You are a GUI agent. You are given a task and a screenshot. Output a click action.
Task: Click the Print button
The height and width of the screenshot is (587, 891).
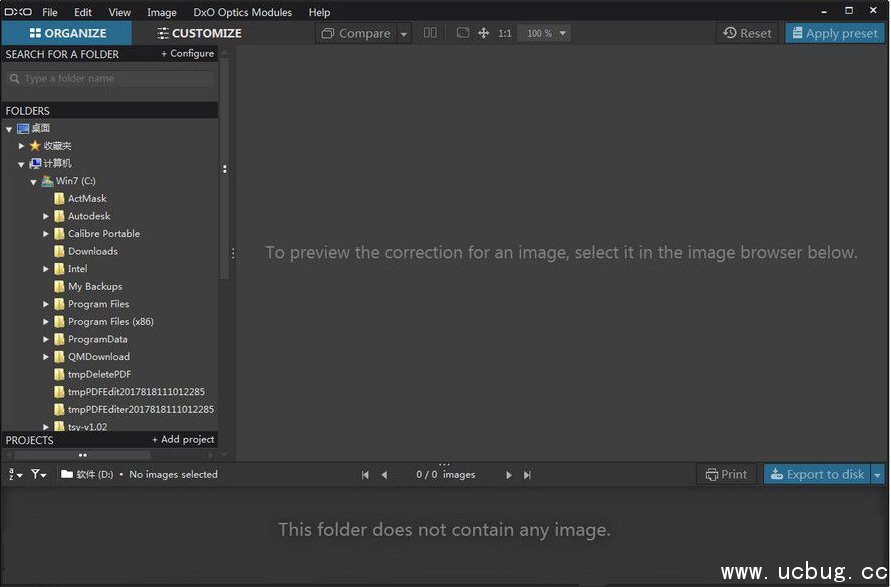click(726, 474)
